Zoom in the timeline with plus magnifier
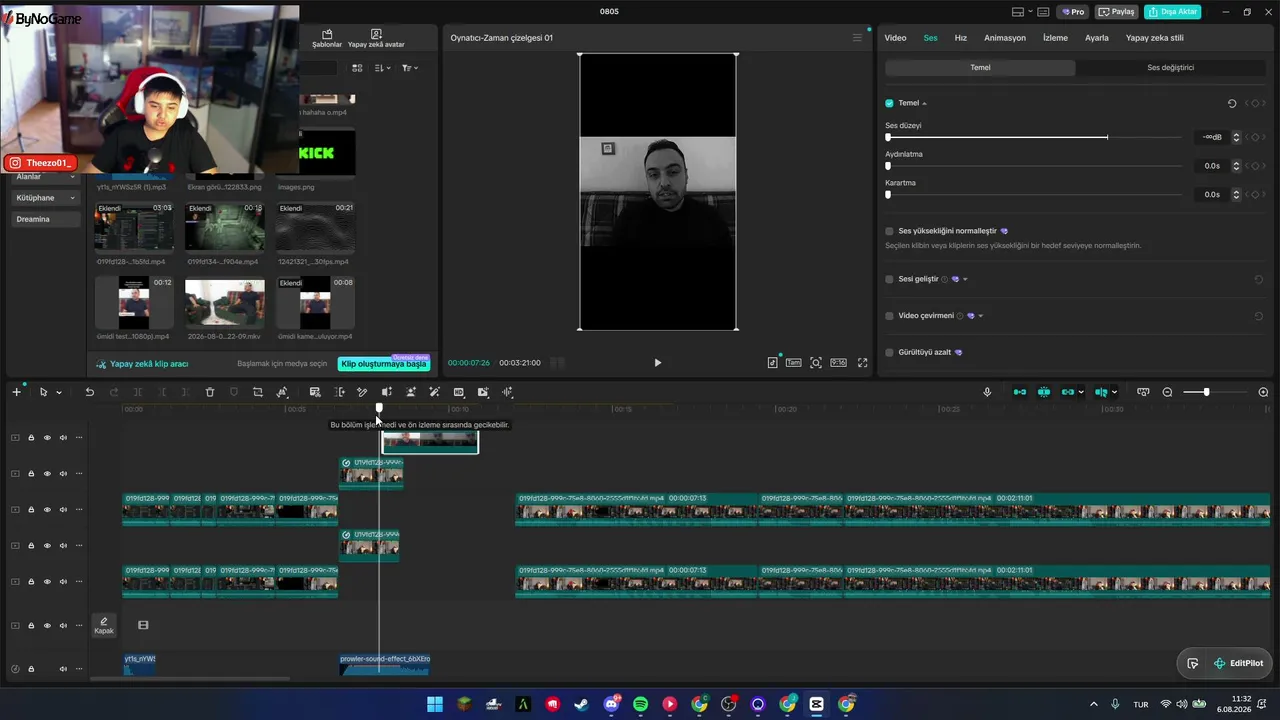The width and height of the screenshot is (1280, 720). pyautogui.click(x=1263, y=392)
